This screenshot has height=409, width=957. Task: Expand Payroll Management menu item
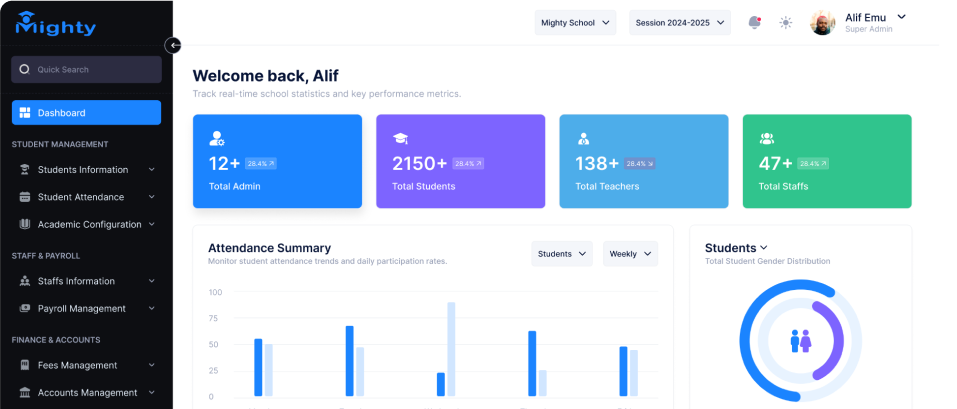pyautogui.click(x=86, y=309)
